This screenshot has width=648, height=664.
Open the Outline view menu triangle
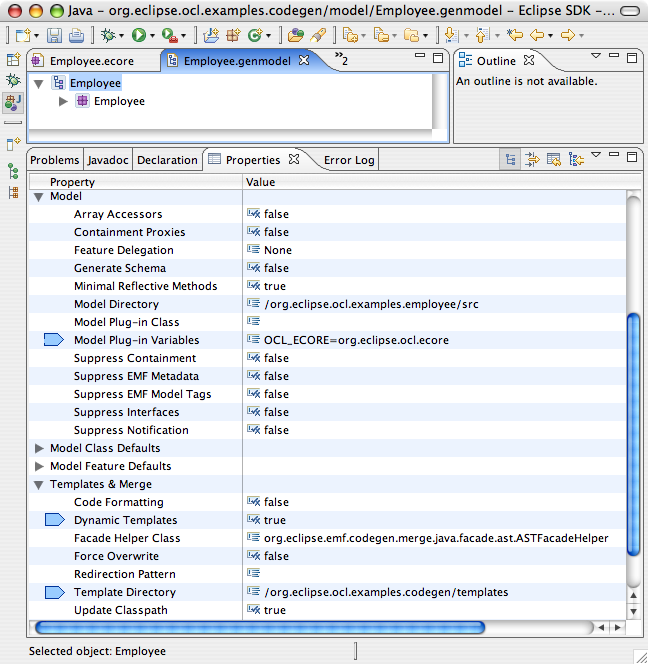tap(596, 56)
